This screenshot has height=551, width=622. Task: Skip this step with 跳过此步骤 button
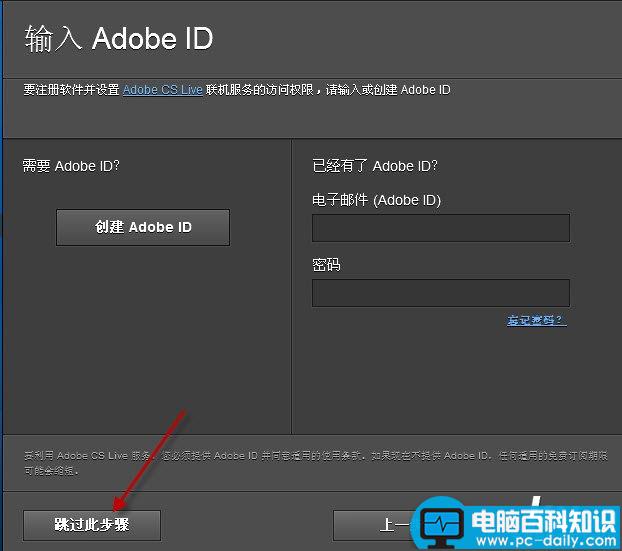point(92,525)
